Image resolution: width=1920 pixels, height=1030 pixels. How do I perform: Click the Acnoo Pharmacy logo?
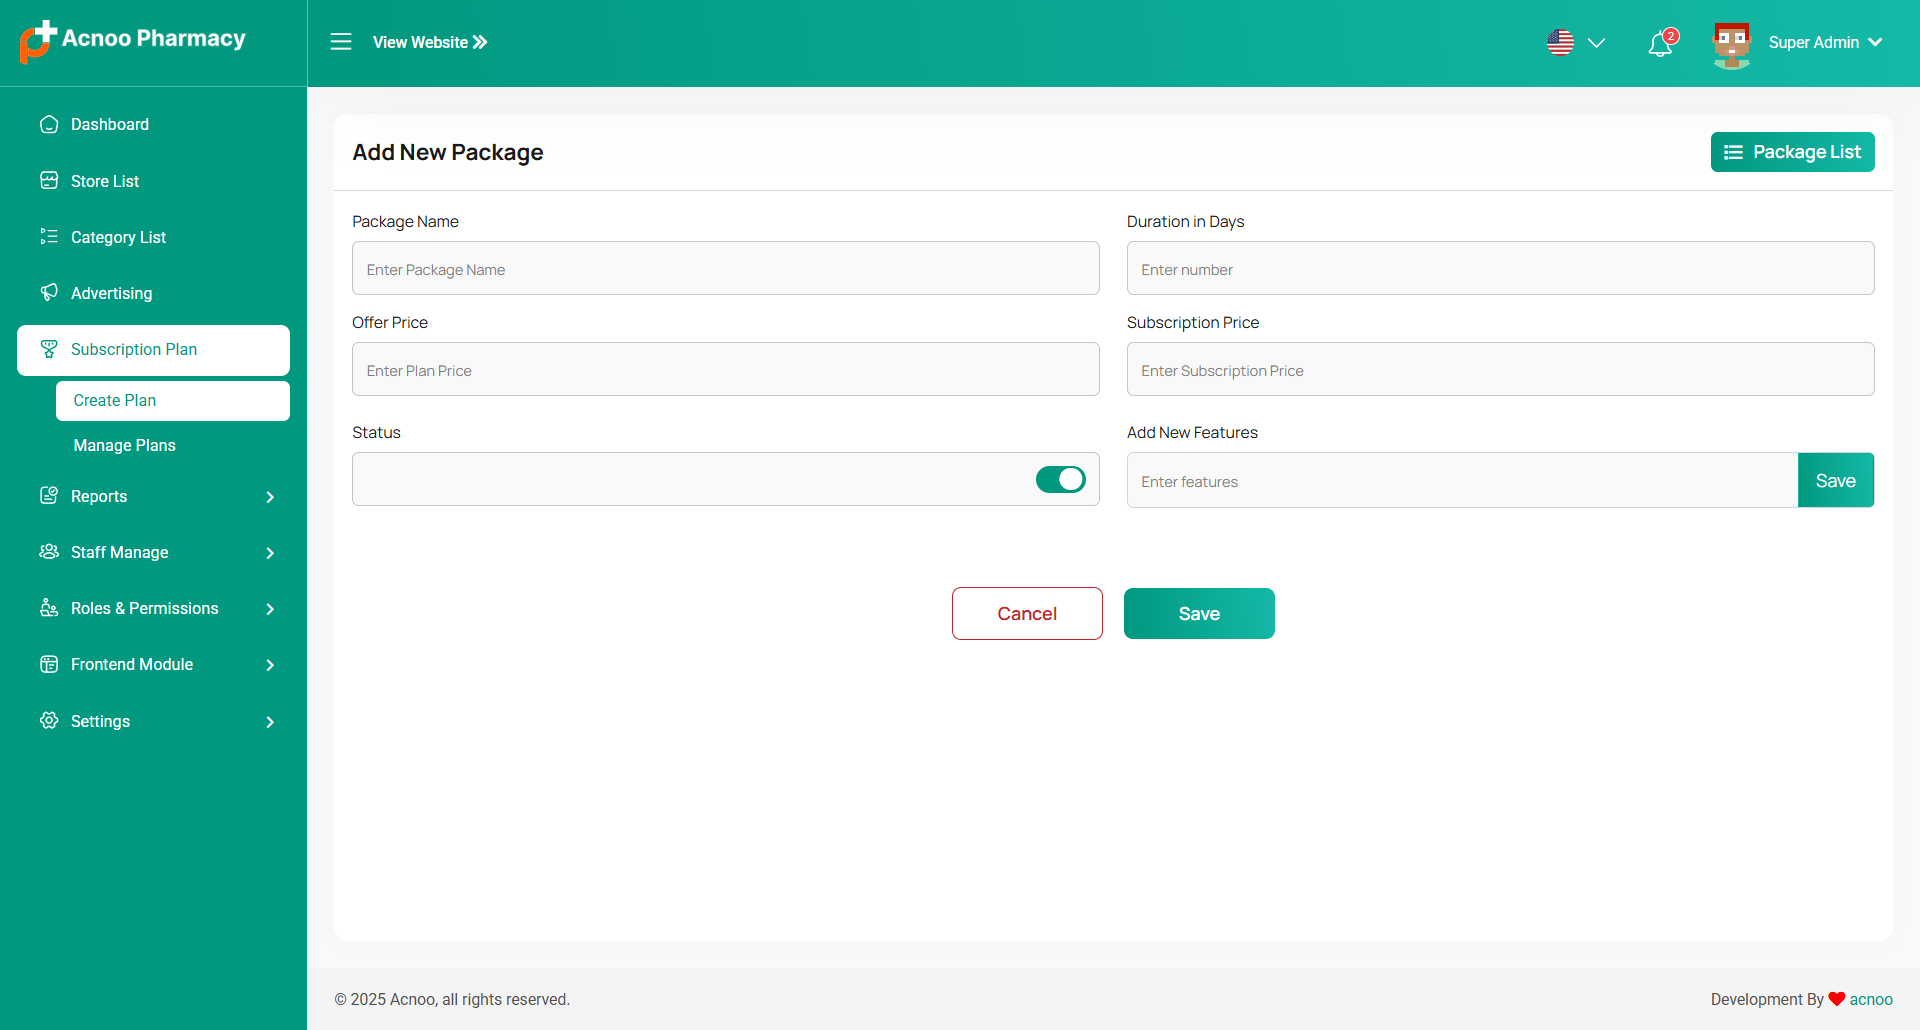(132, 41)
